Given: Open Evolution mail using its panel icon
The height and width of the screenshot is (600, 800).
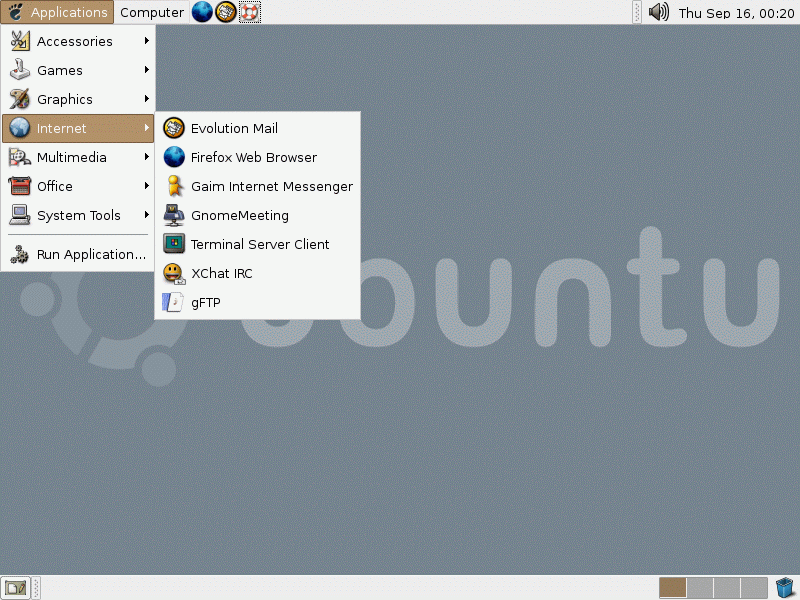Looking at the screenshot, I should 225,12.
